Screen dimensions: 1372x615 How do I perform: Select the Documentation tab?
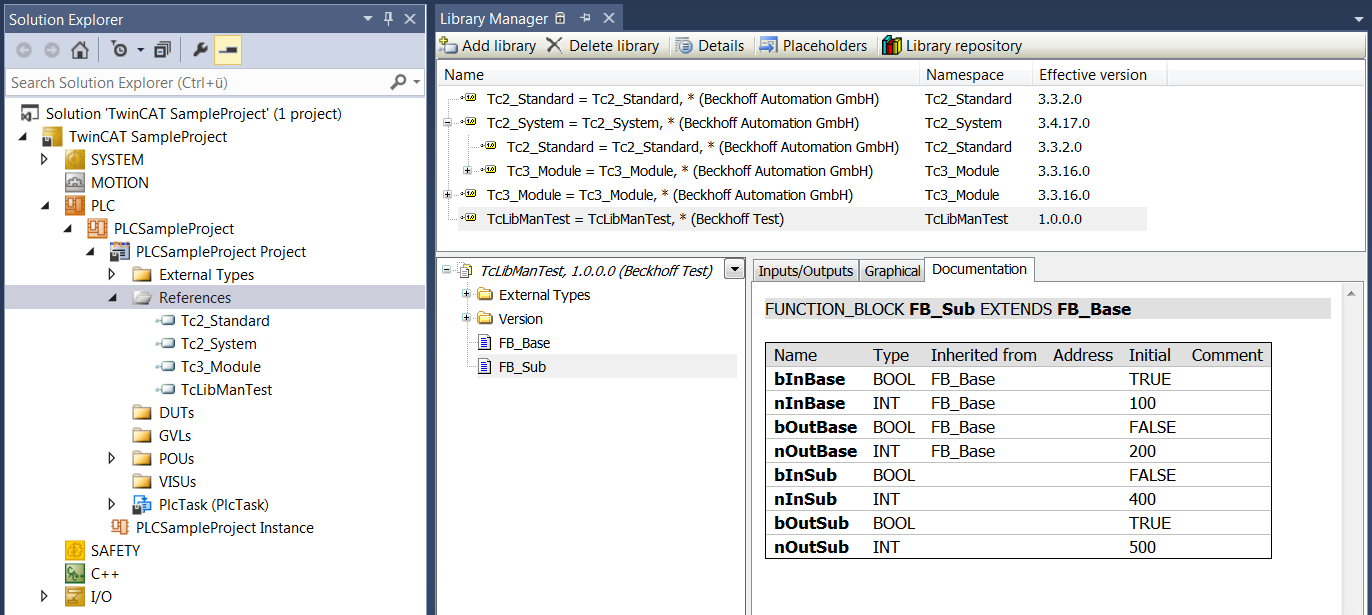(x=979, y=269)
